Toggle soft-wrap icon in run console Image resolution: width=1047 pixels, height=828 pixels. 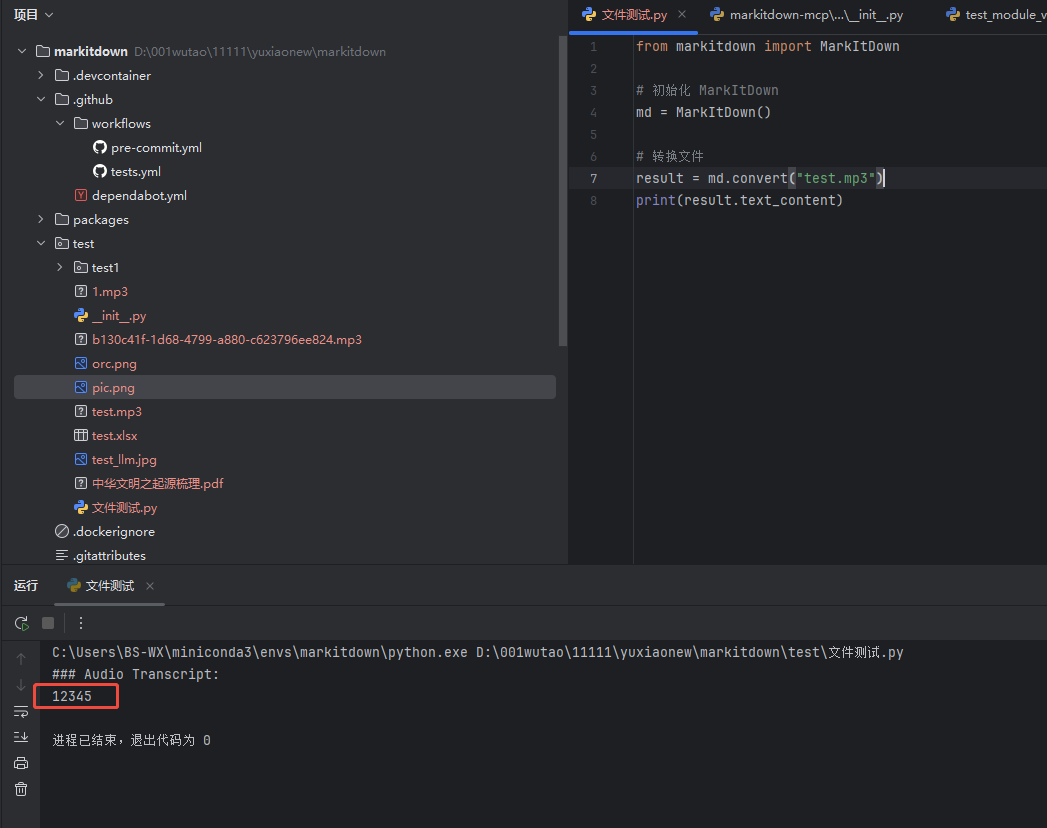(x=21, y=712)
